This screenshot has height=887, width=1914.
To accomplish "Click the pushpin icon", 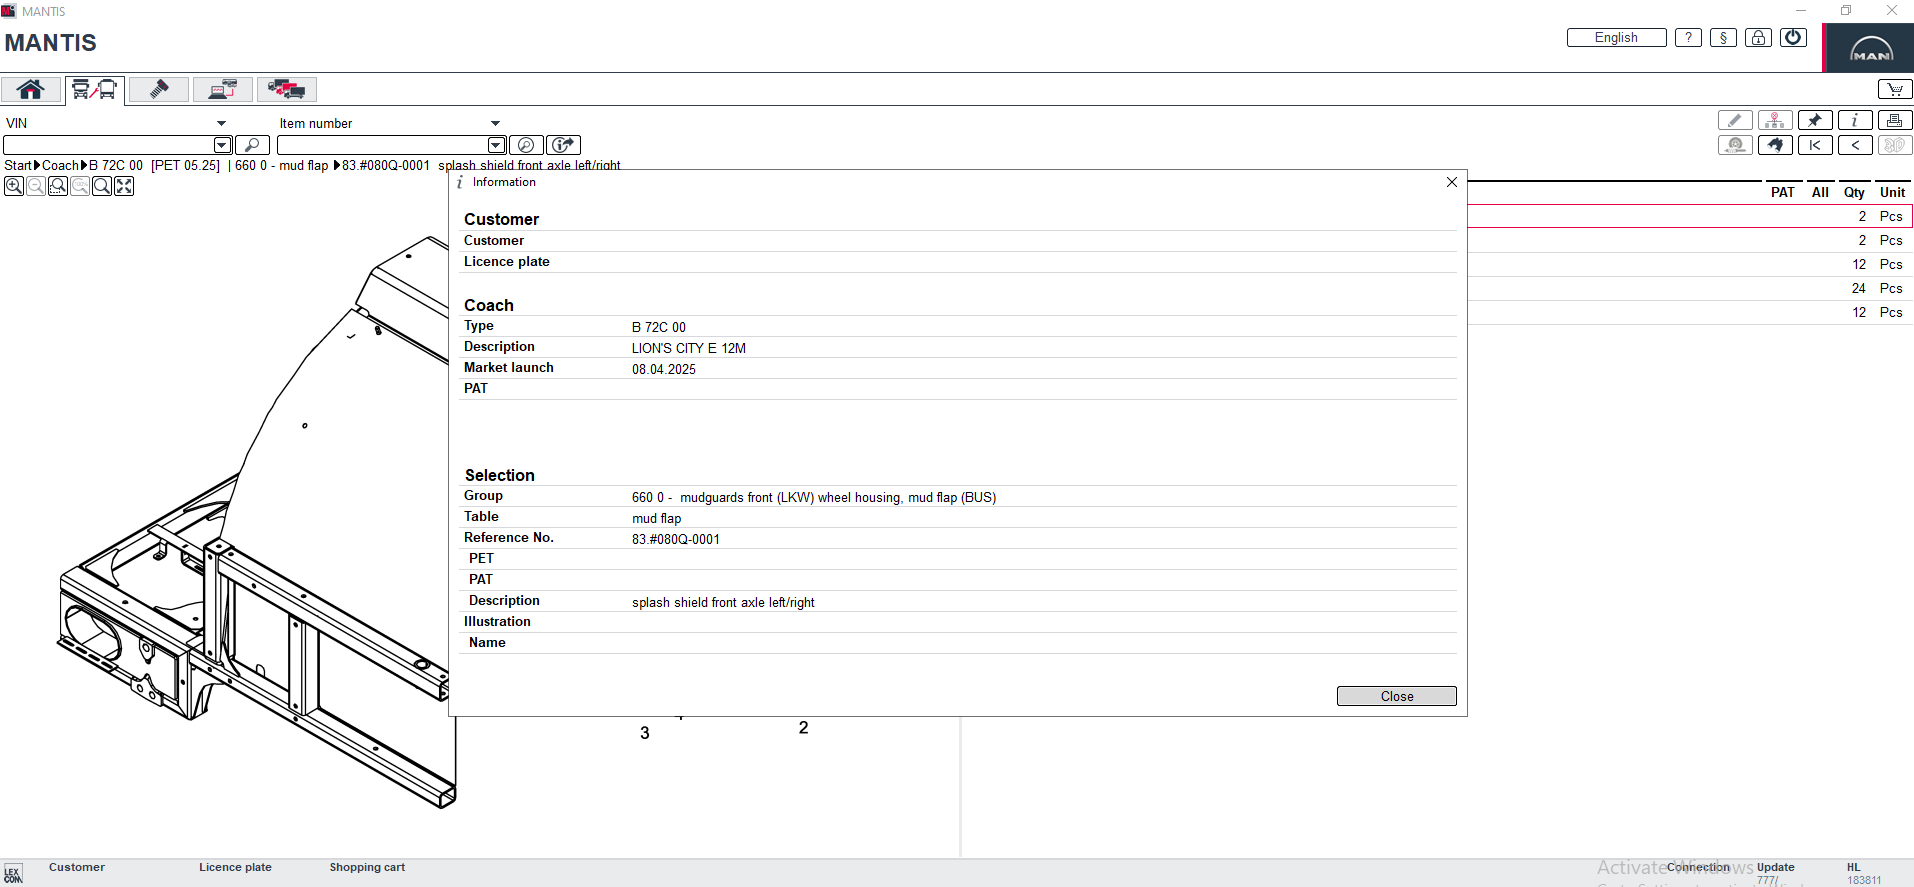I will tap(1815, 120).
